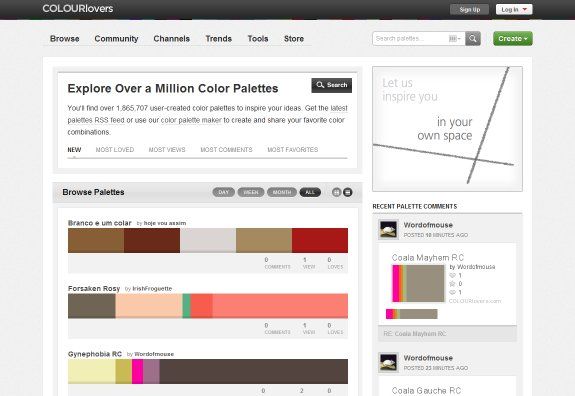Viewport: 575px width, 396px height.
Task: Open the RE: Coala Mayhem RC reply link
Action: (415, 334)
